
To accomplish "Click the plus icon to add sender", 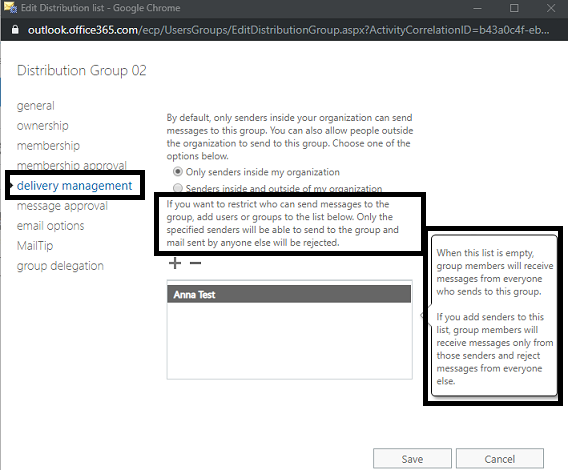I will pyautogui.click(x=175, y=263).
